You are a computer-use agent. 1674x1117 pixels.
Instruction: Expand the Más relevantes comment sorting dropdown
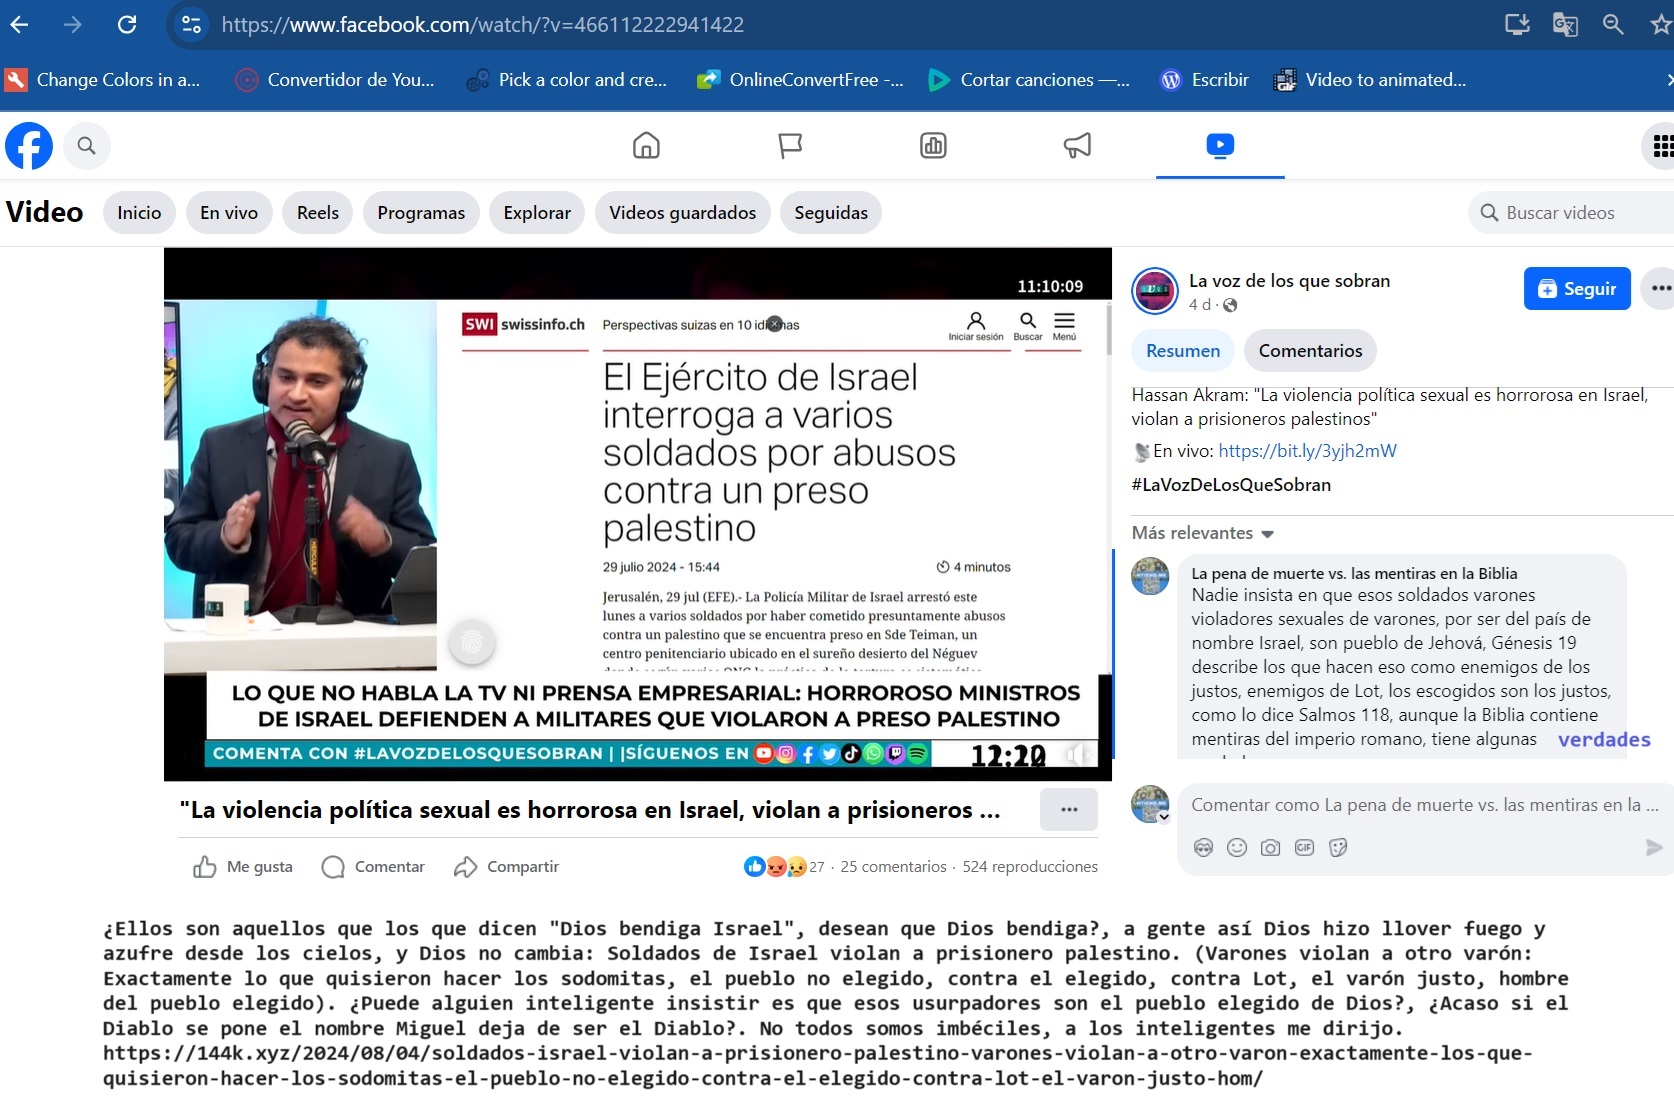click(1202, 533)
